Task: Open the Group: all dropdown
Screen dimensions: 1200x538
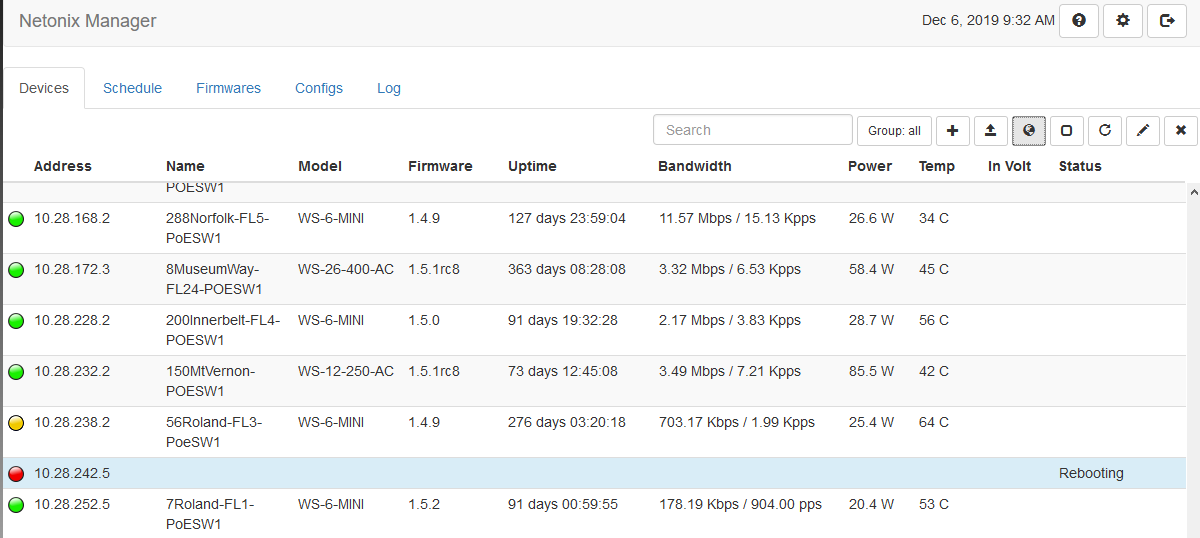Action: [x=894, y=131]
